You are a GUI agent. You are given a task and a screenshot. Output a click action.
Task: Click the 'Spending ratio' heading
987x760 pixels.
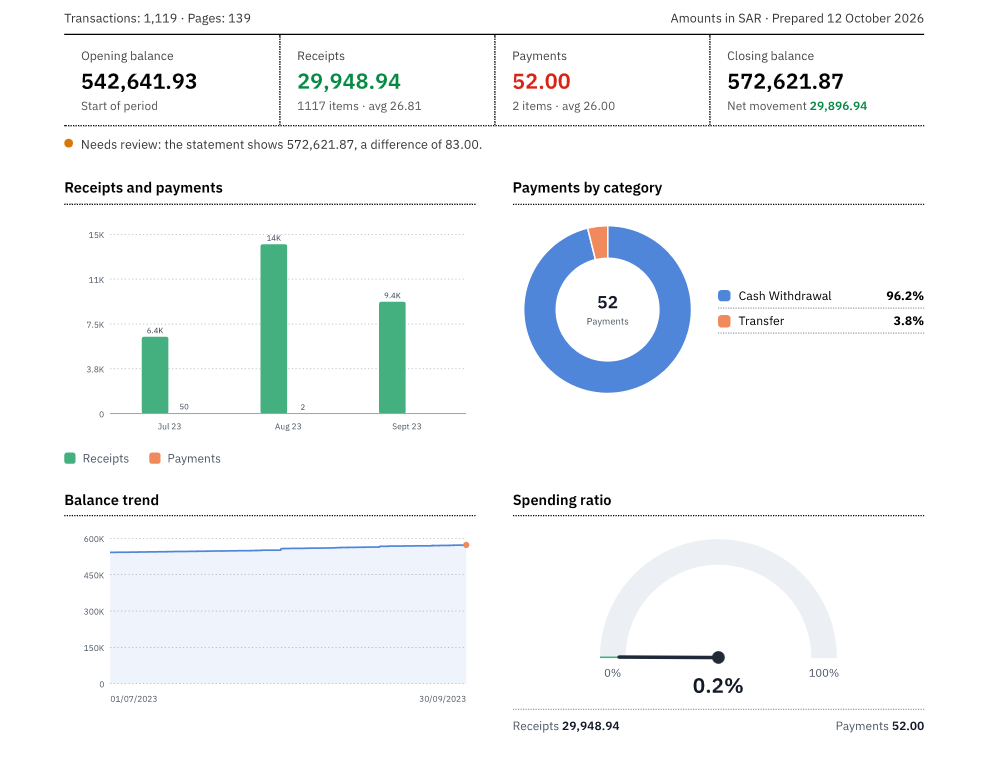tap(562, 500)
